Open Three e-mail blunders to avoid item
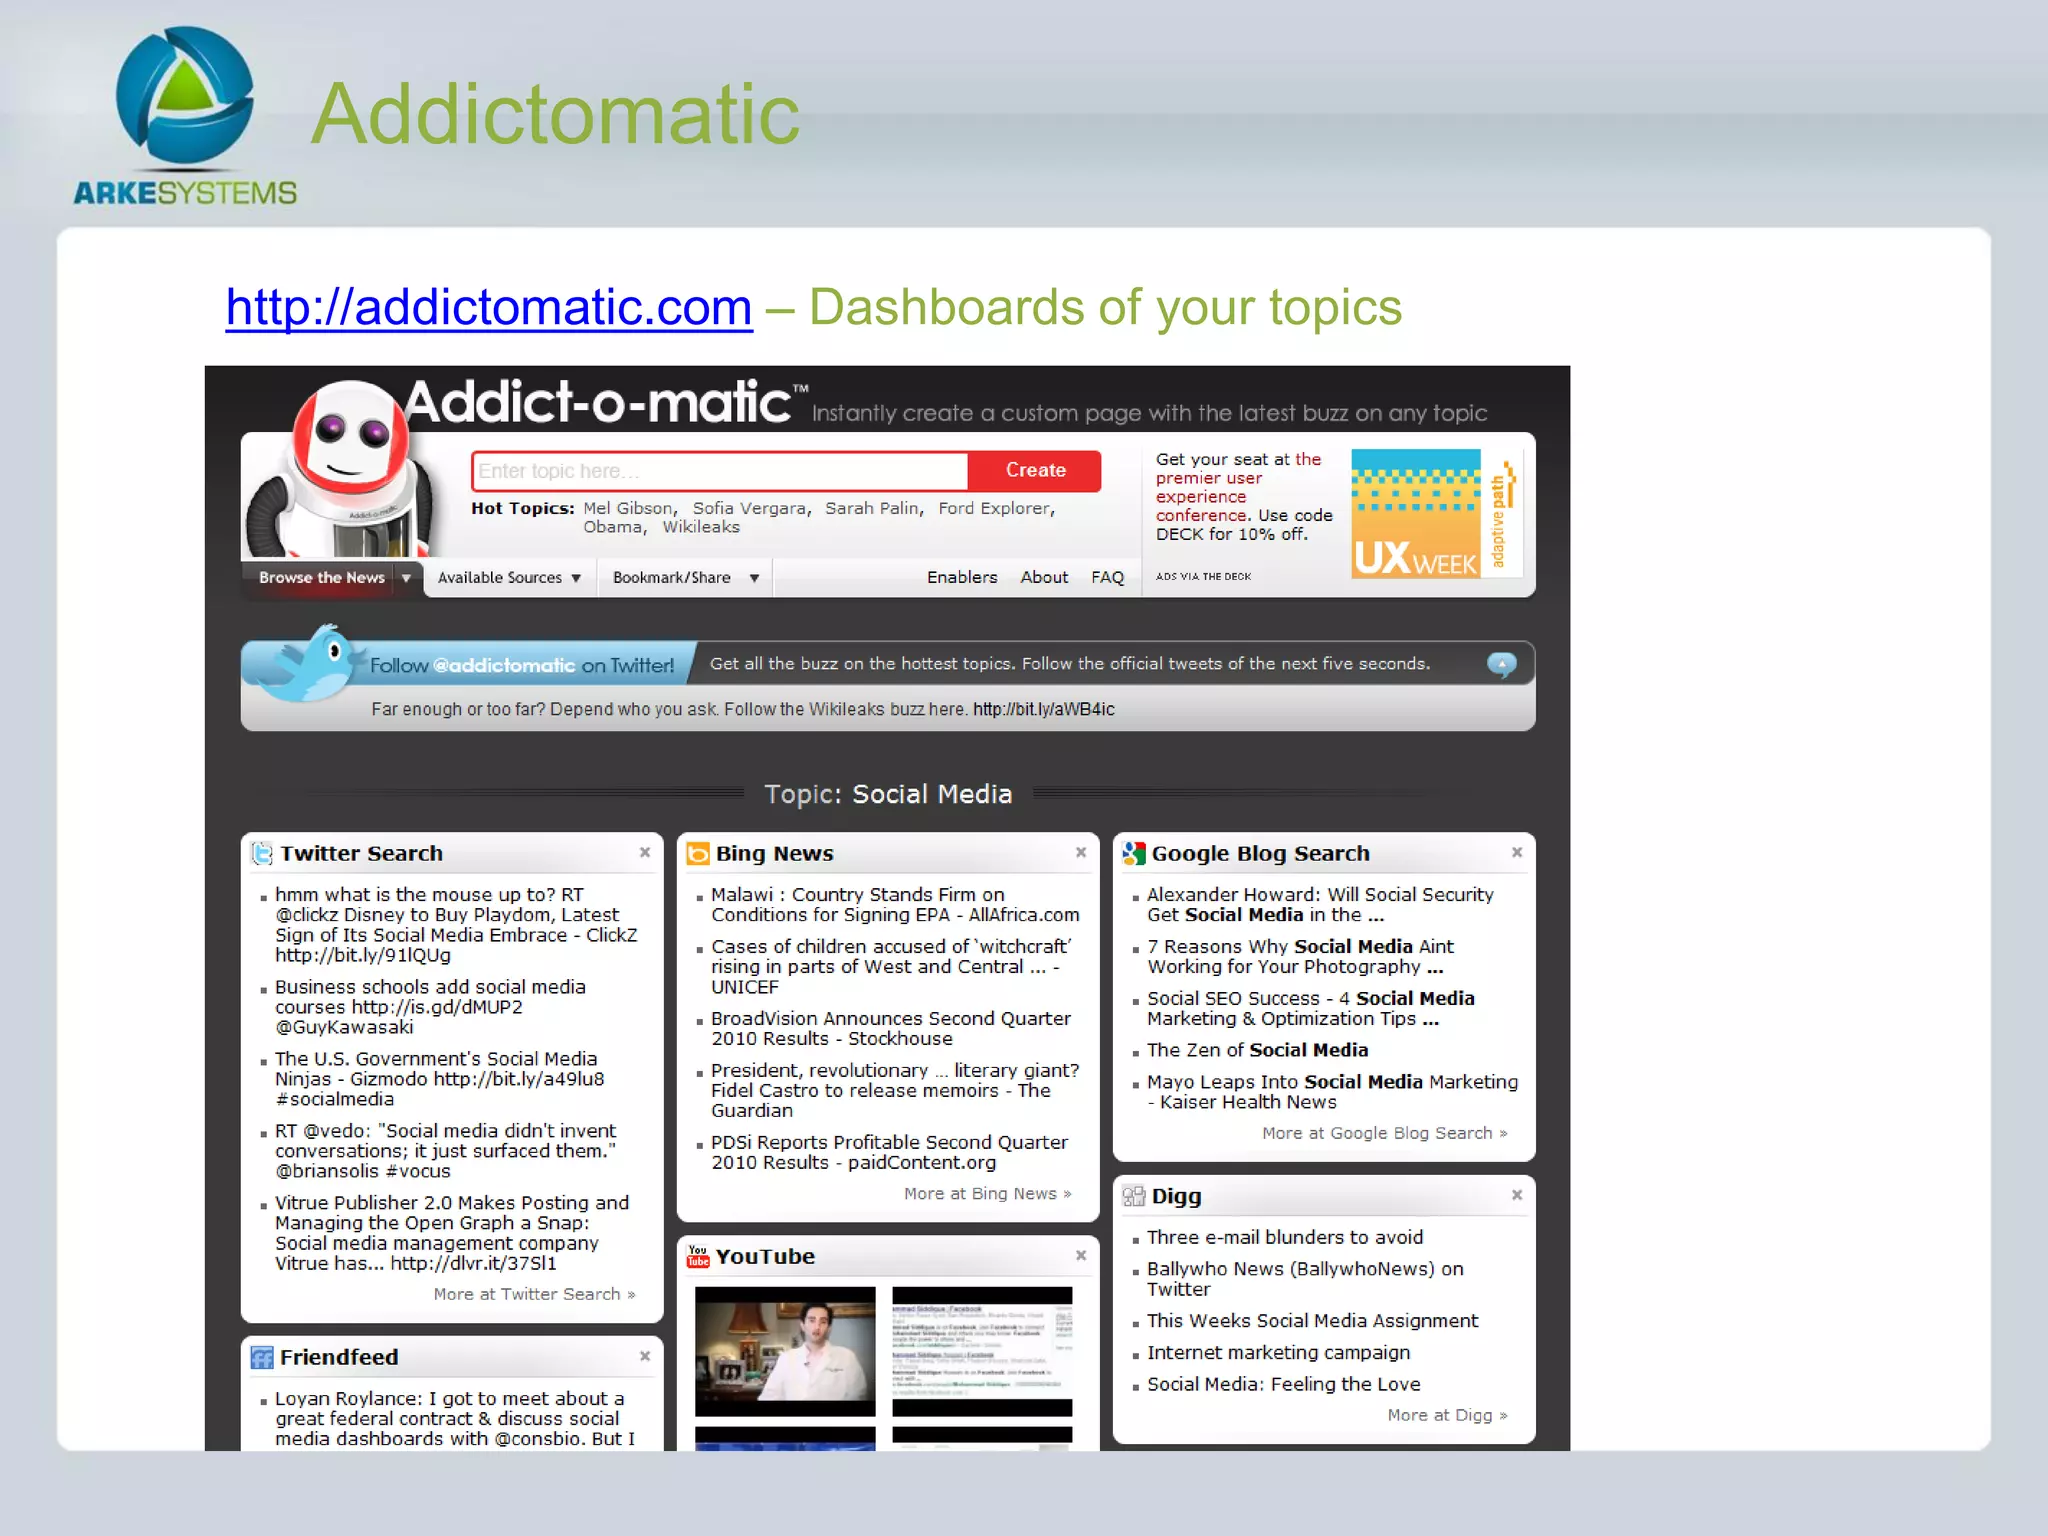The width and height of the screenshot is (2048, 1536). [1284, 1238]
